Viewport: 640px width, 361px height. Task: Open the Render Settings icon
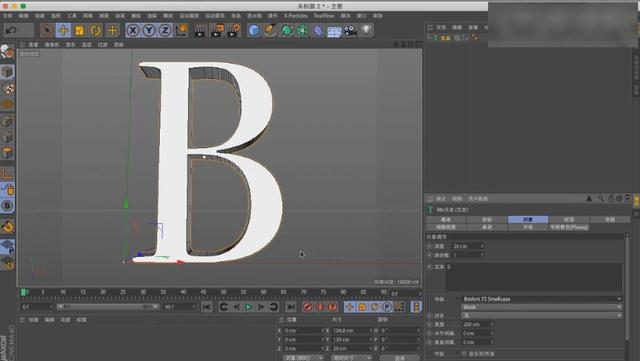pos(234,30)
